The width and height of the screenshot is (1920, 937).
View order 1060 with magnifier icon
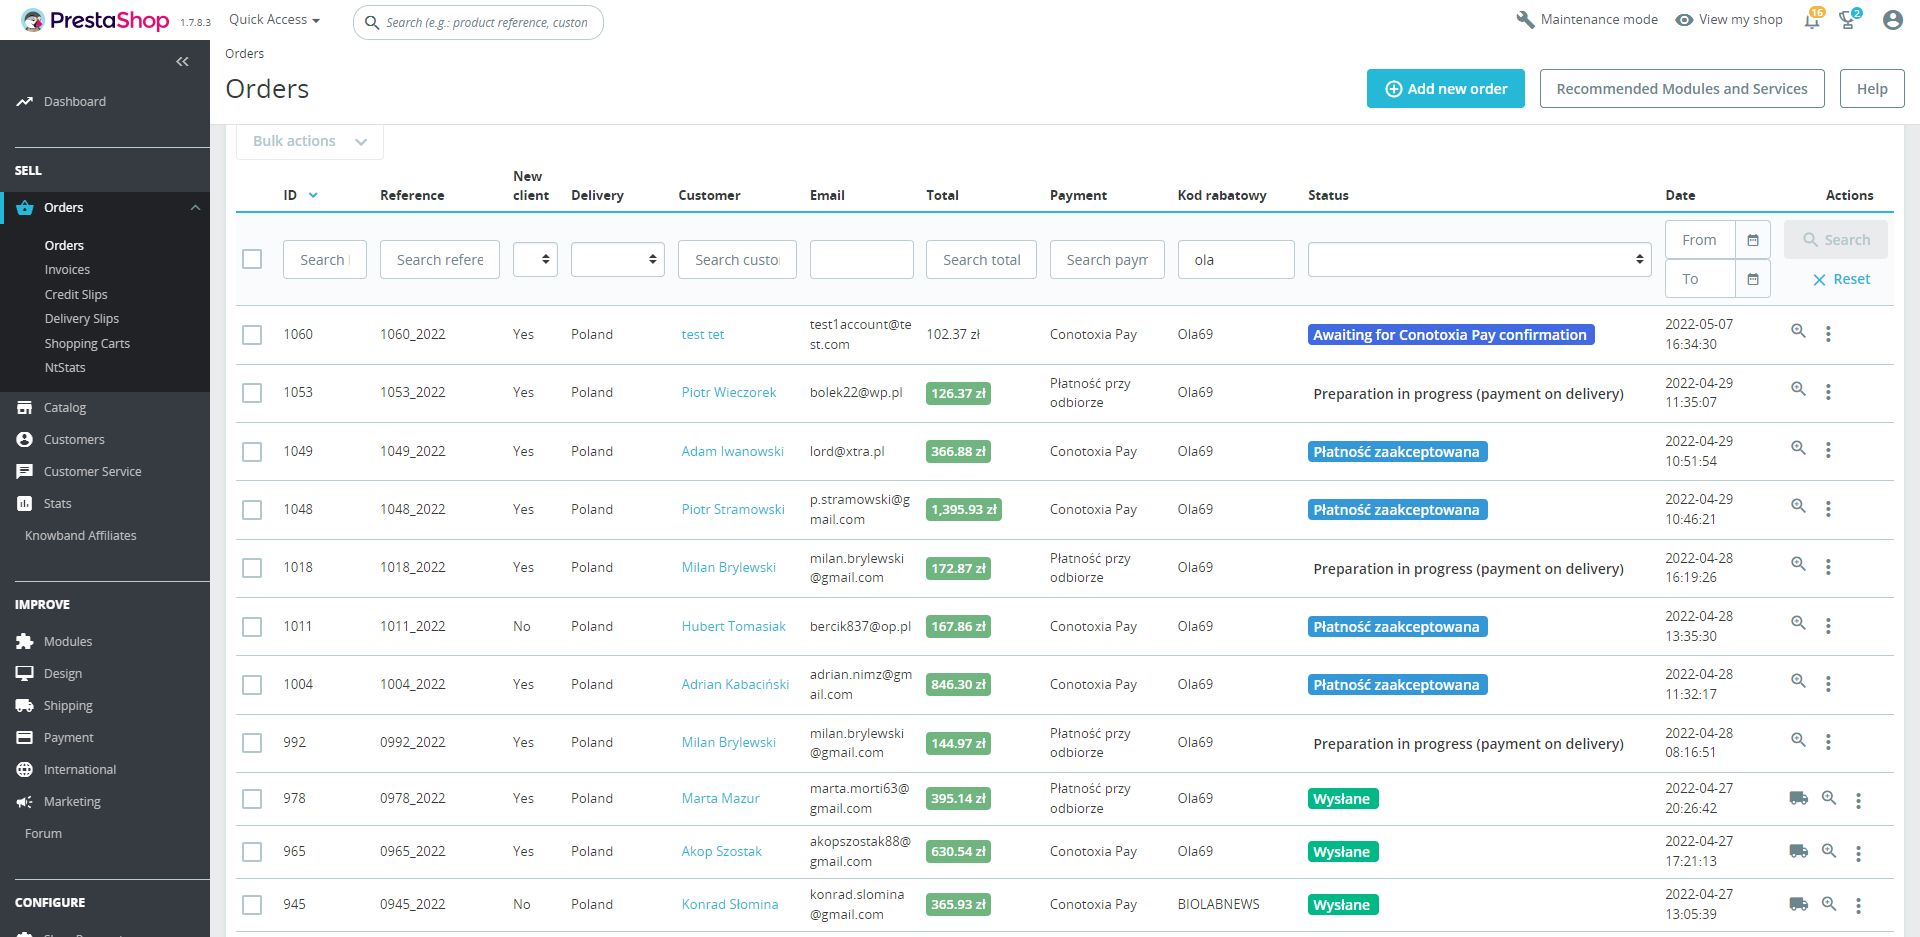coord(1798,331)
